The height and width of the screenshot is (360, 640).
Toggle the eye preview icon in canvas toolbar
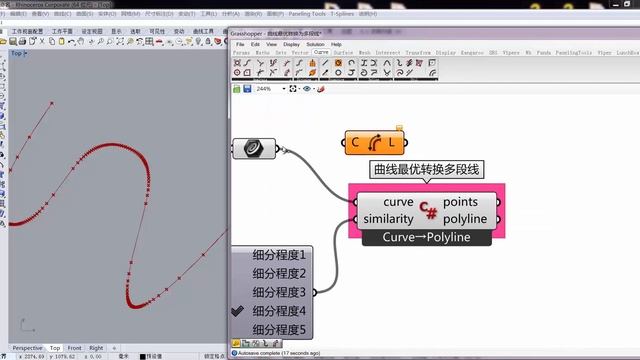pyautogui.click(x=307, y=89)
